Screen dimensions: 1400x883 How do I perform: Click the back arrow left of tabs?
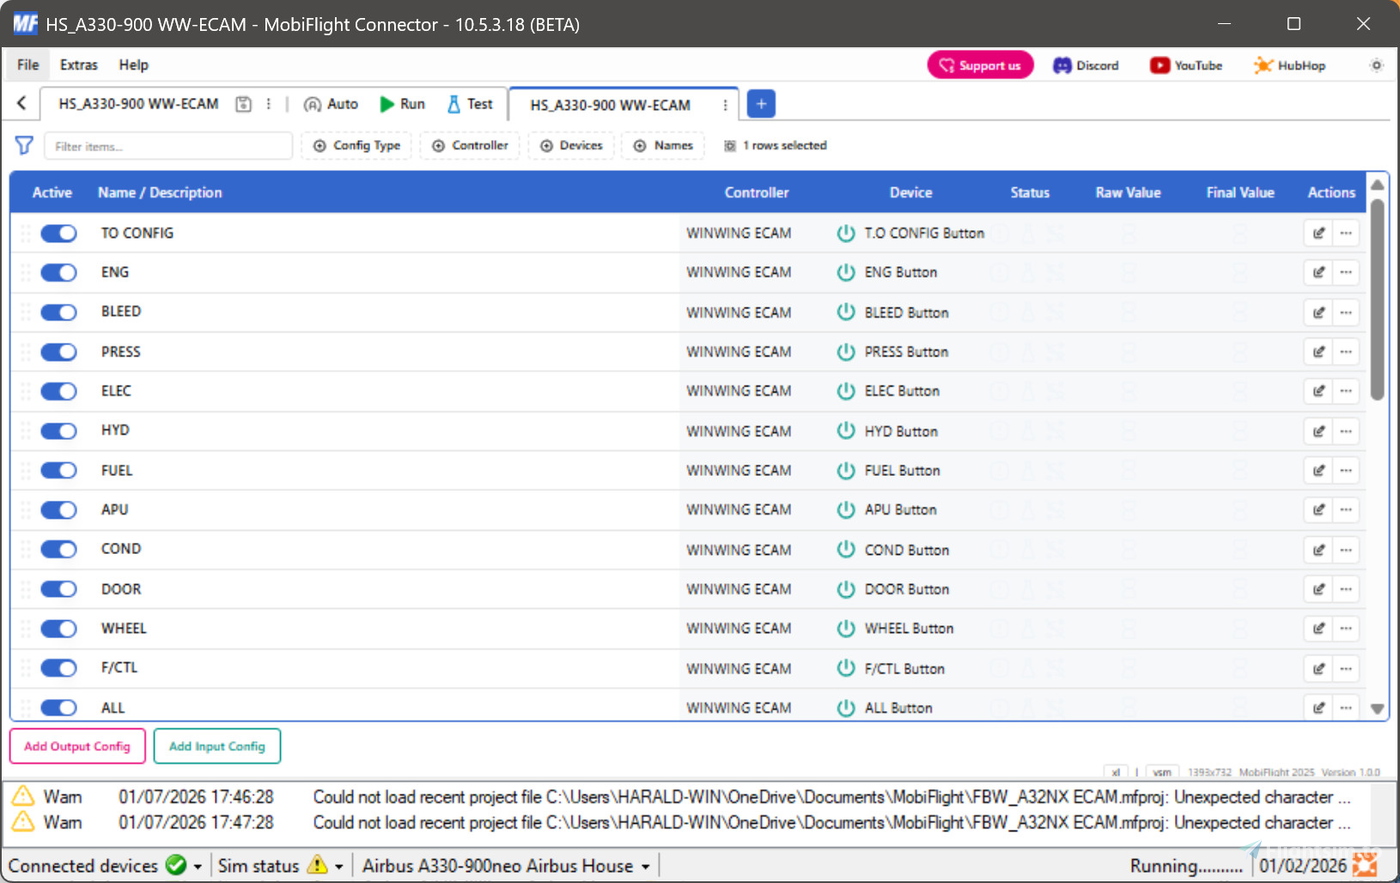tap(22, 104)
